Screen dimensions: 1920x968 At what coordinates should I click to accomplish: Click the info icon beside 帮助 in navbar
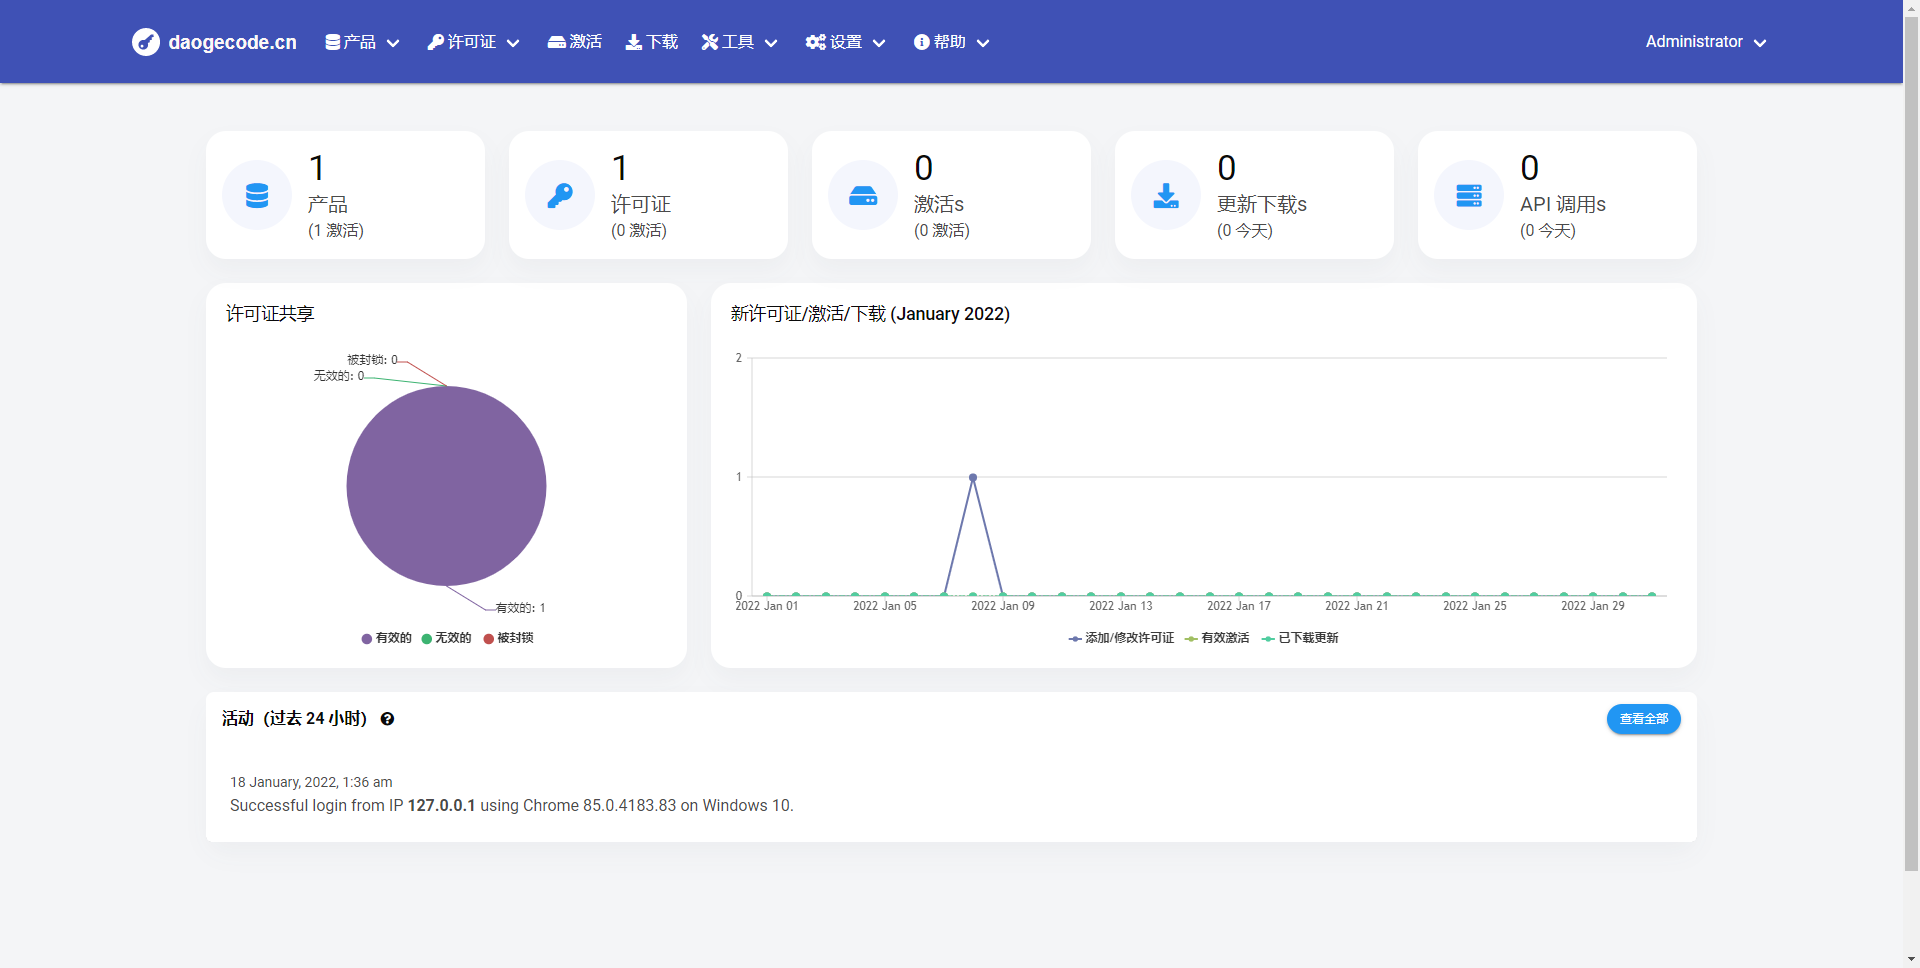(922, 42)
